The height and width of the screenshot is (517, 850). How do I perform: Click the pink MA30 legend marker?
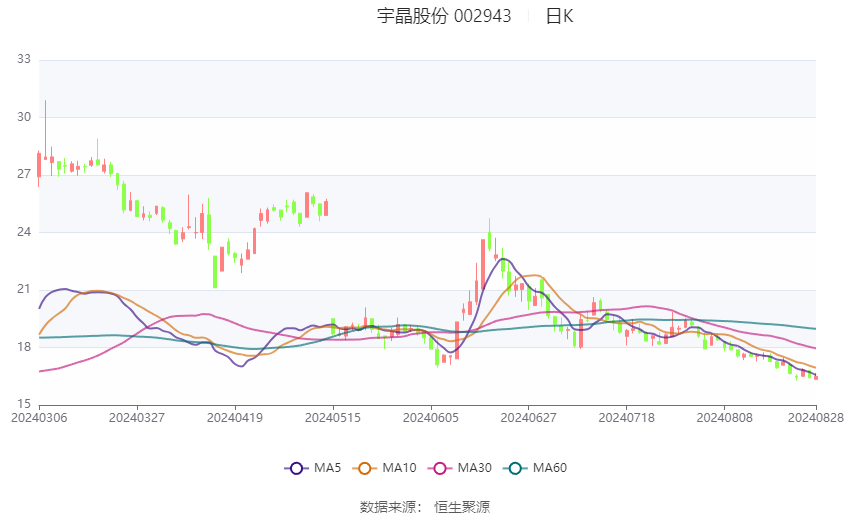(440, 468)
